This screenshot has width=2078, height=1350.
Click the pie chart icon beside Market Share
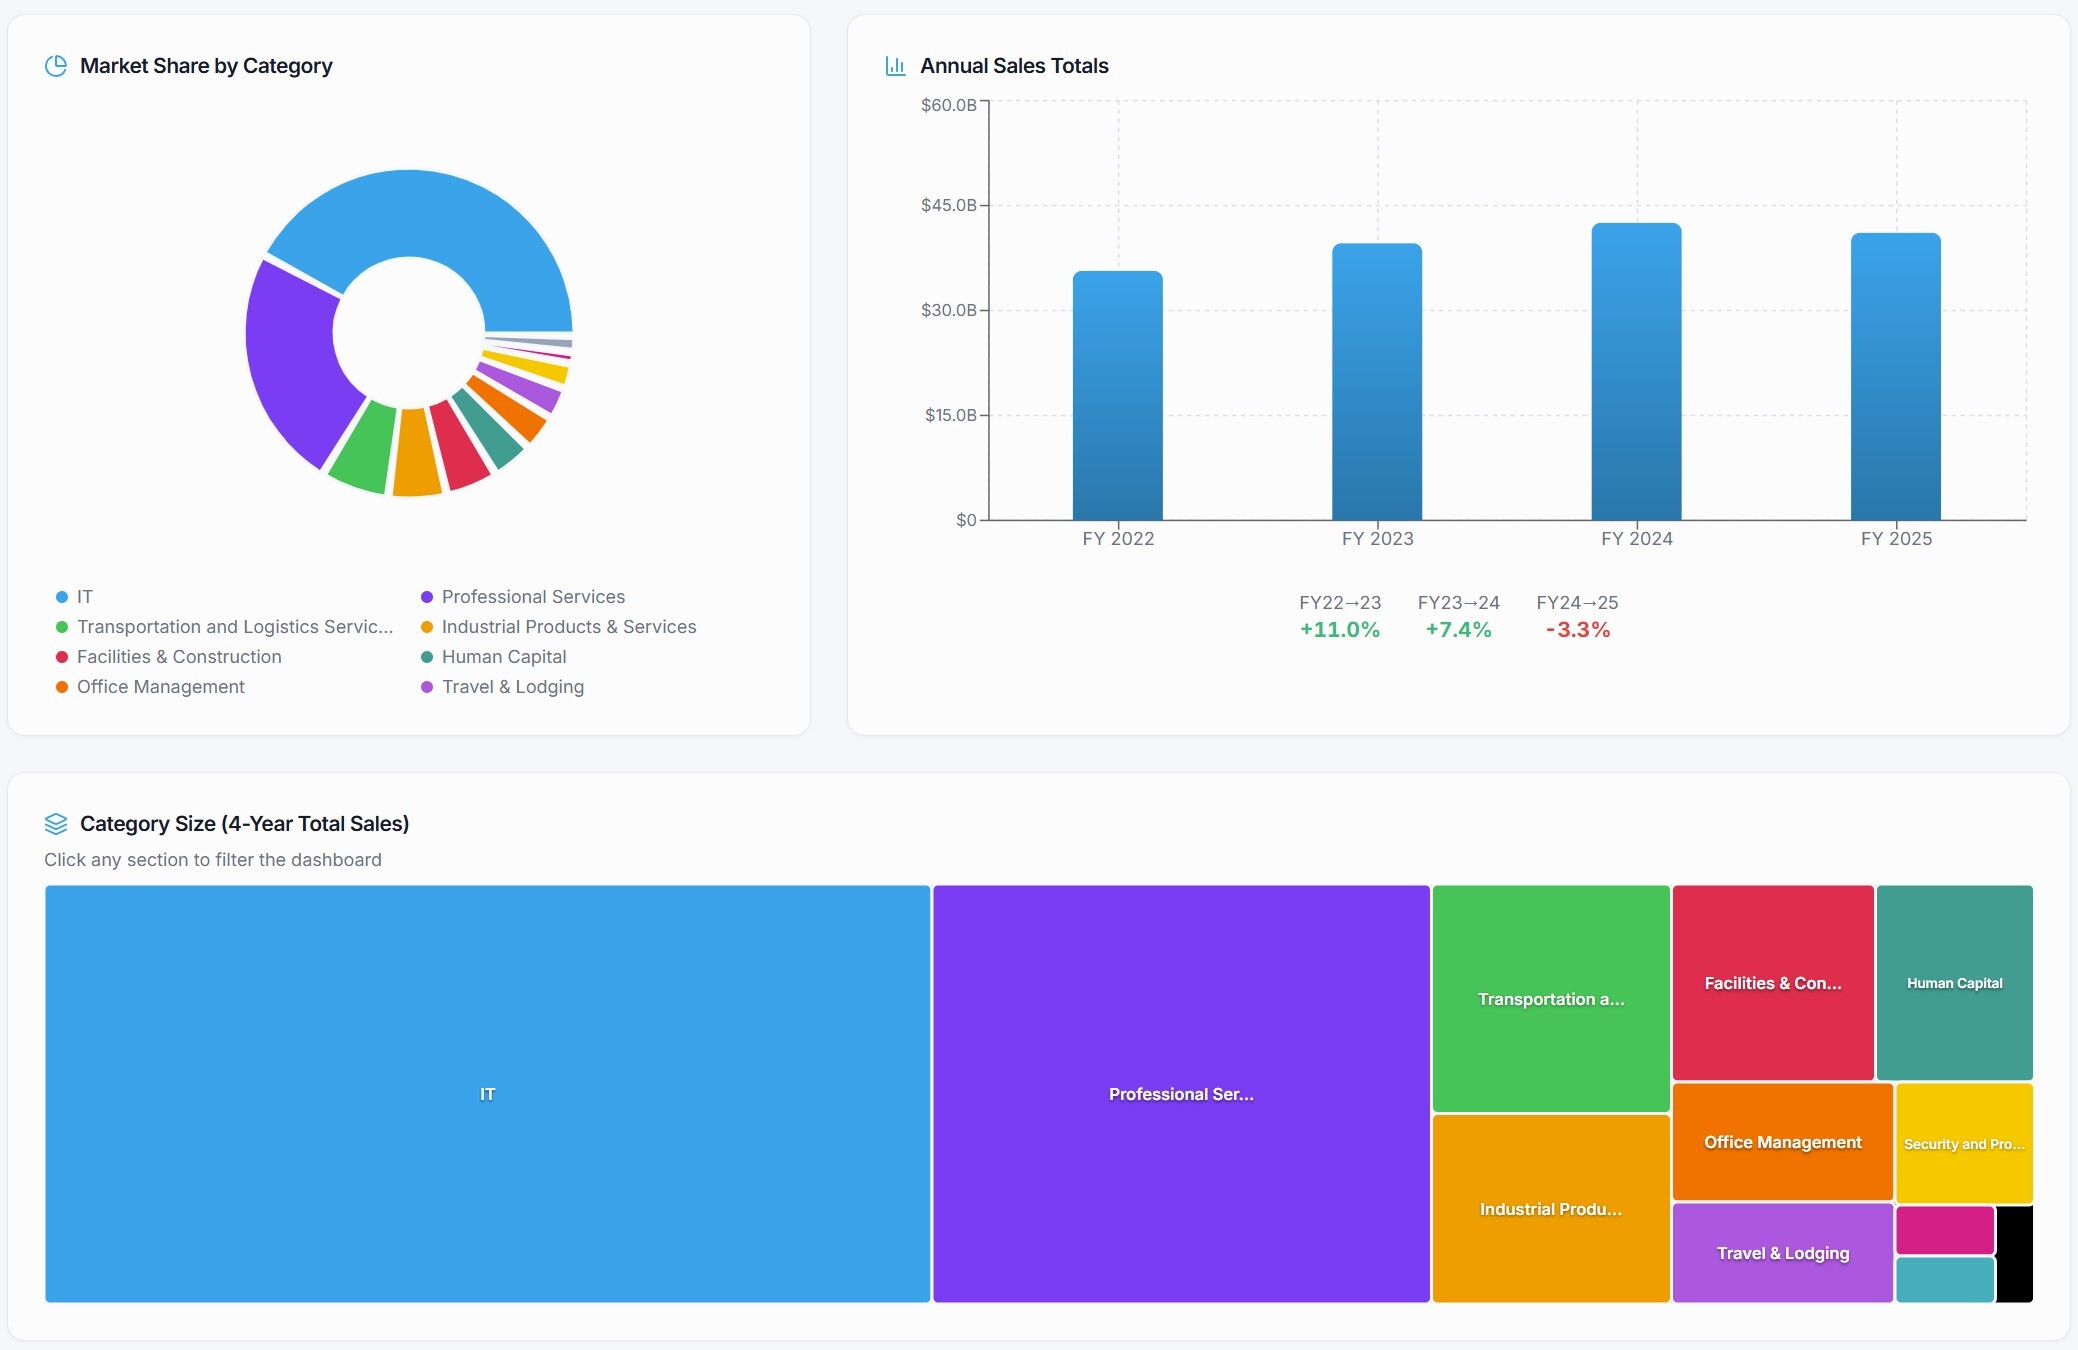(56, 66)
